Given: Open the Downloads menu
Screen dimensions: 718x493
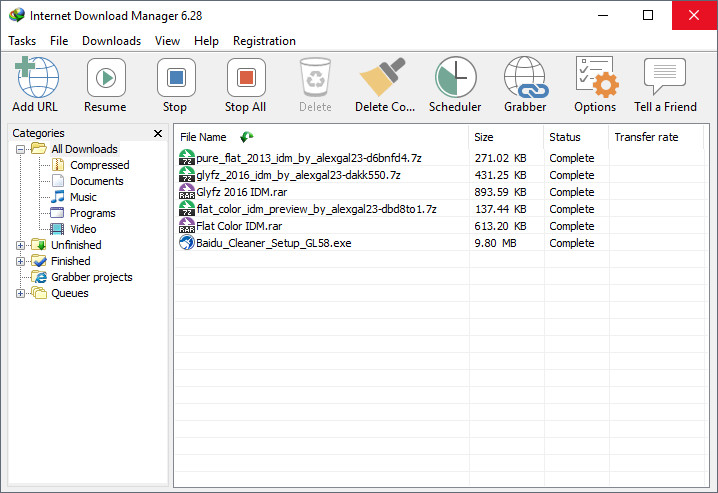Looking at the screenshot, I should [x=111, y=41].
